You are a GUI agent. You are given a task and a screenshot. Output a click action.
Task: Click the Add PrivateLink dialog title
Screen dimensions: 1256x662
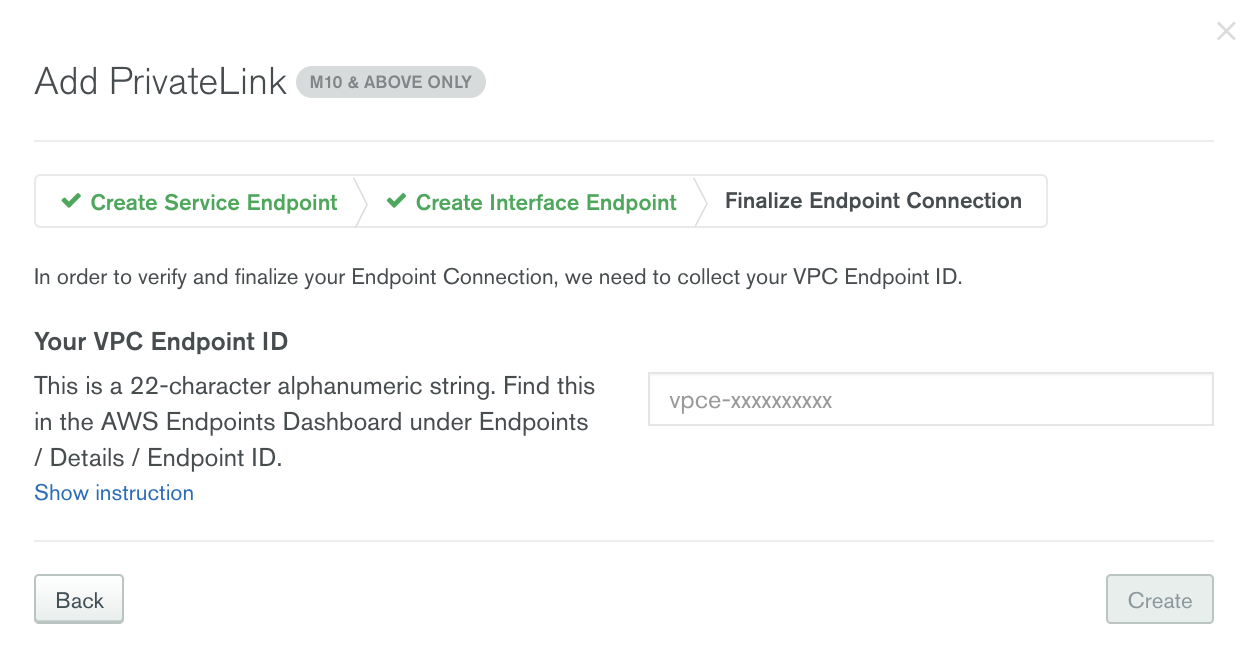click(x=160, y=81)
